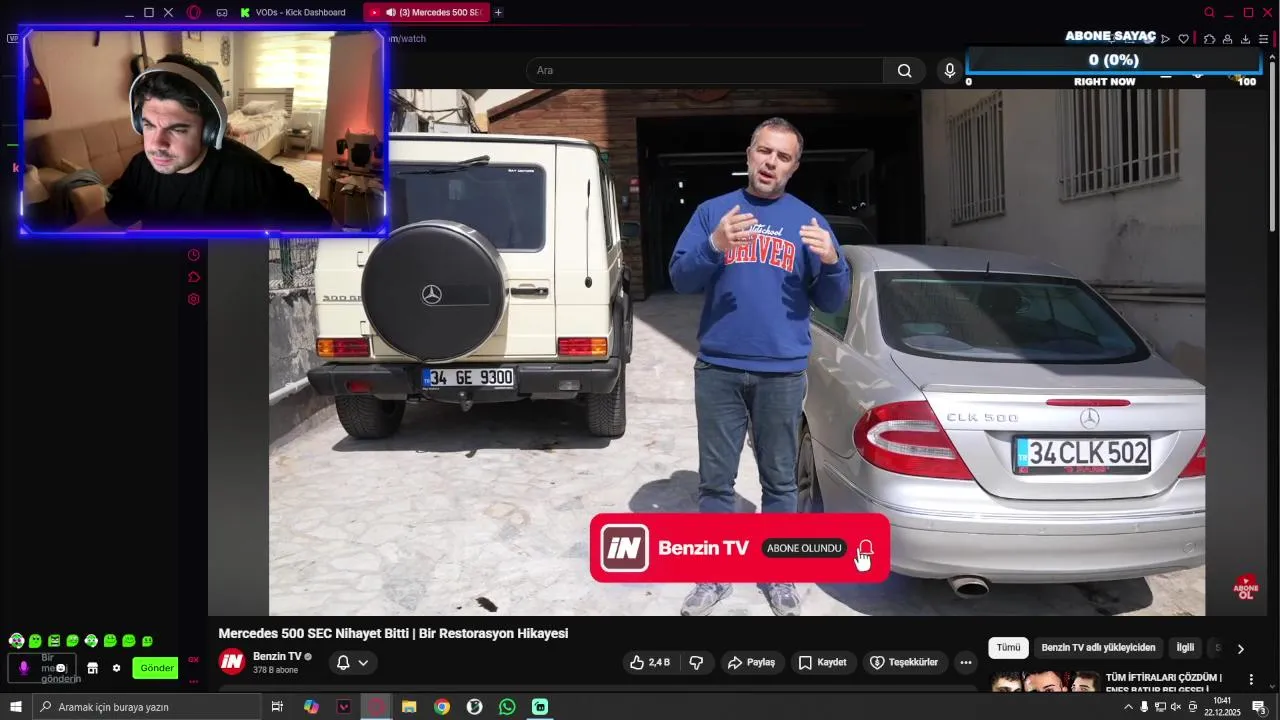Select the Tümü filter chip
Image resolution: width=1280 pixels, height=720 pixels.
[1008, 647]
